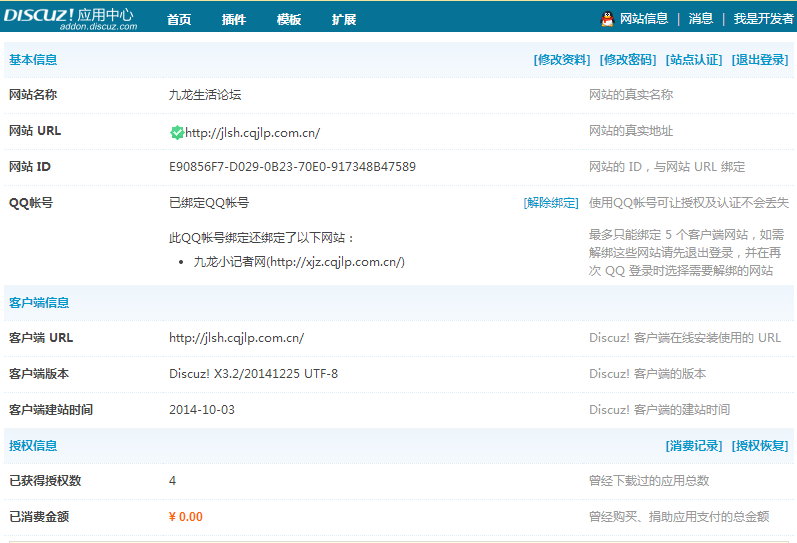Screen dimensions: 797x543
Task: Open 网站信息 in the top bar
Action: 644,19
